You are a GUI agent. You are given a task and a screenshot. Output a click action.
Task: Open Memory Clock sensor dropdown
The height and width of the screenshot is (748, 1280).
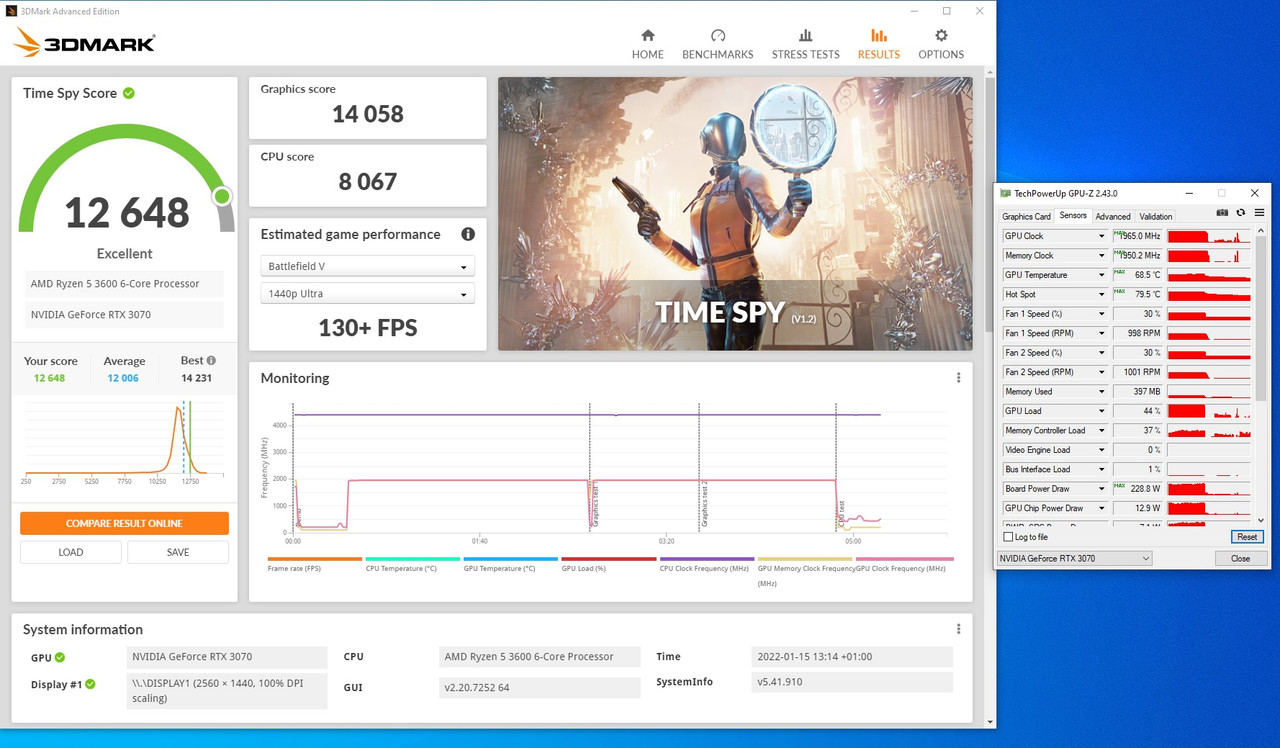tap(1102, 256)
